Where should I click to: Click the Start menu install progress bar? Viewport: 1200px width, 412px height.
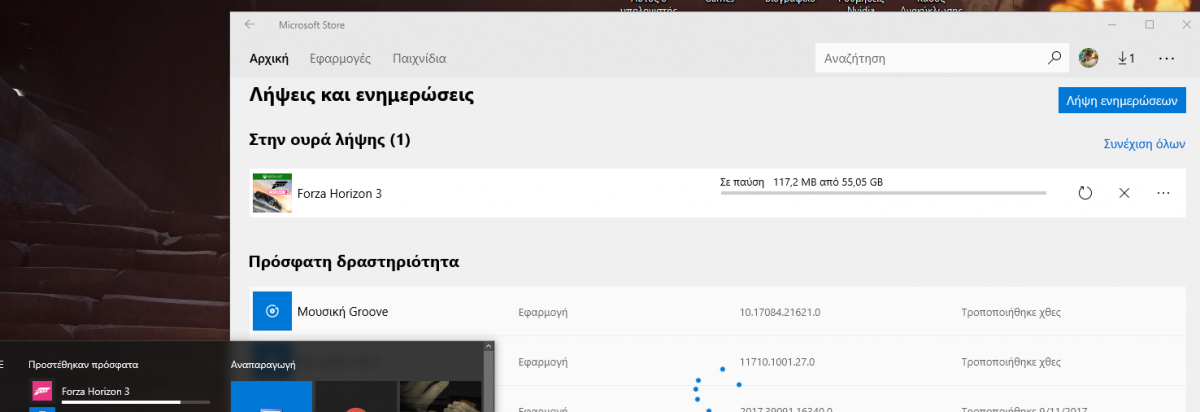[136, 401]
